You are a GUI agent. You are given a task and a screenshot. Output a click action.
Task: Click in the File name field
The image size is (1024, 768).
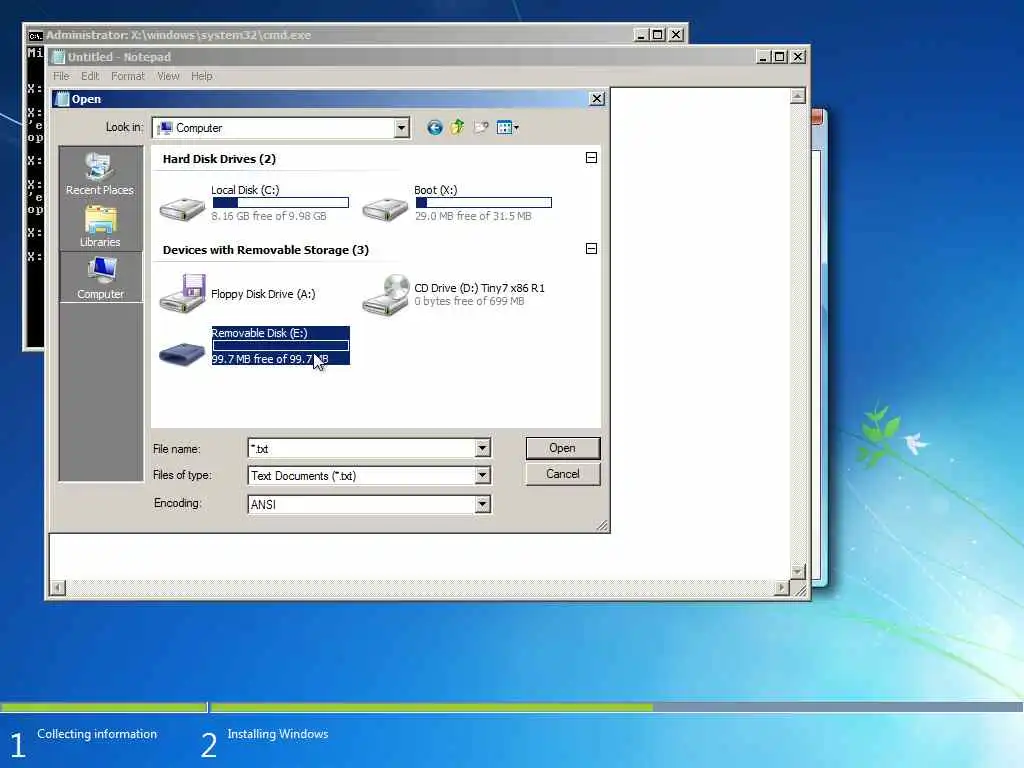point(362,448)
